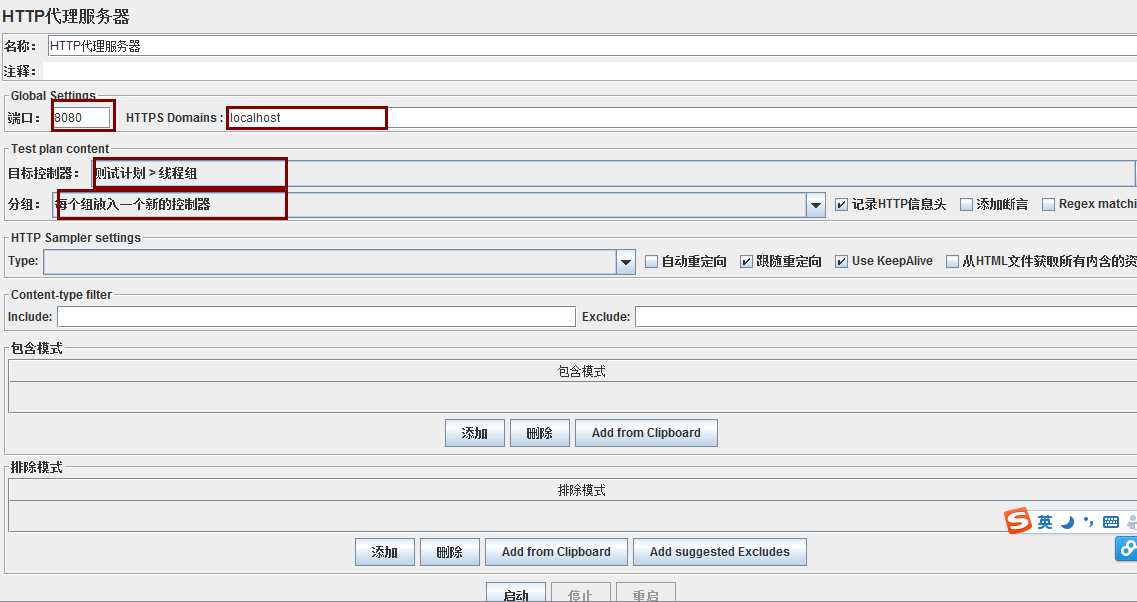The width and height of the screenshot is (1137, 602).
Task: Click the Sogou punctuation mode icon
Action: [1088, 522]
